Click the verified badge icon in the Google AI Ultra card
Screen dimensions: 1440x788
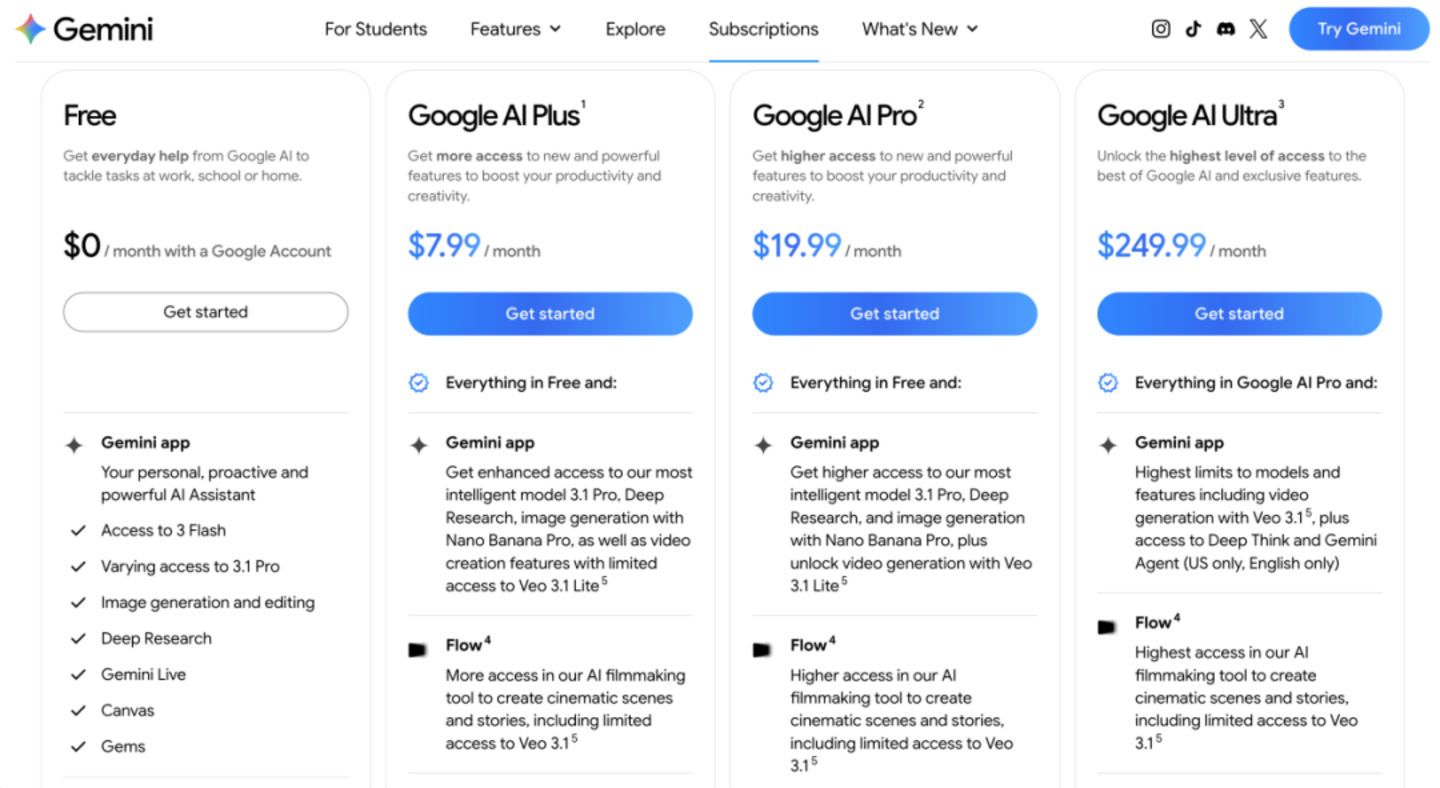coord(1108,383)
